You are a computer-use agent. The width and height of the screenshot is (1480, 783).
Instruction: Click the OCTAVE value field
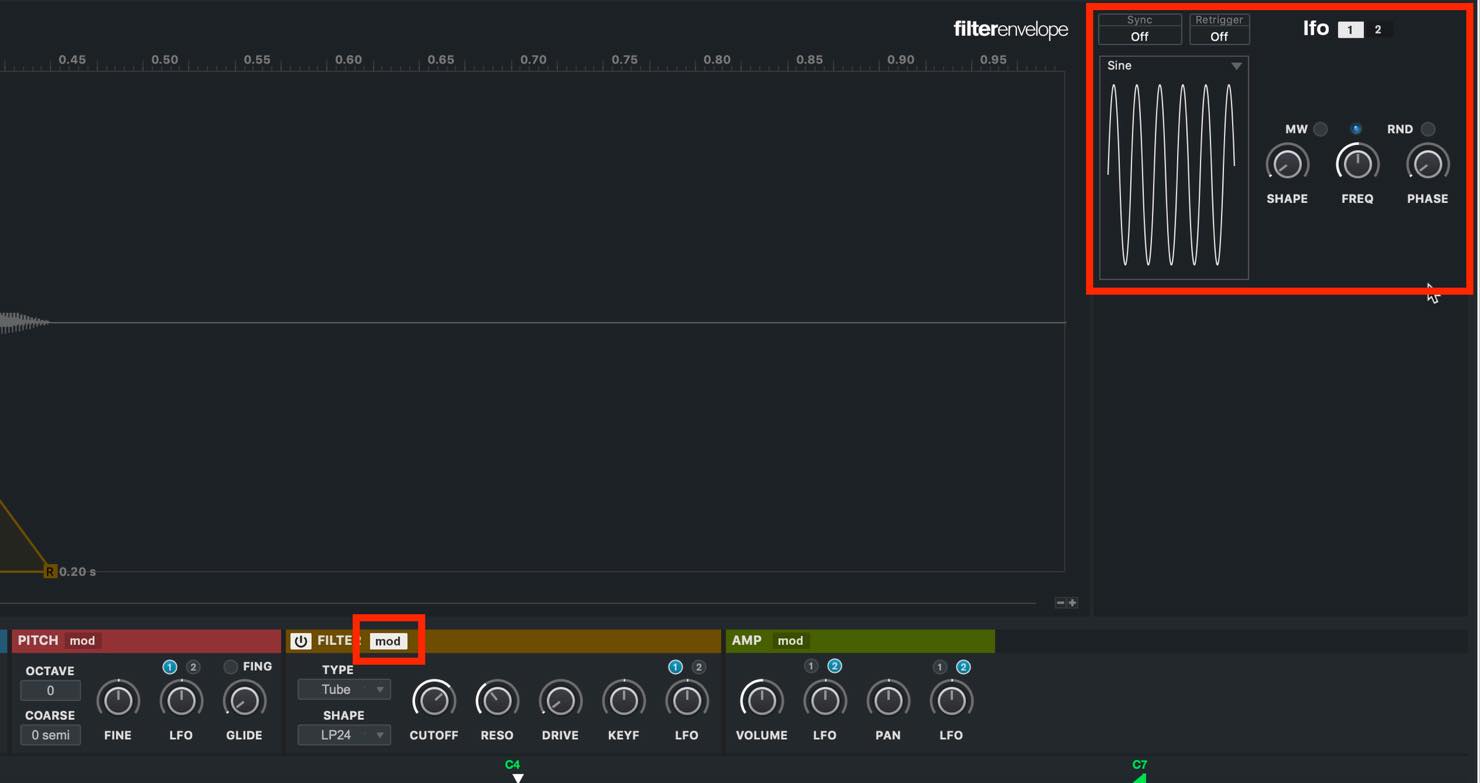(x=50, y=690)
